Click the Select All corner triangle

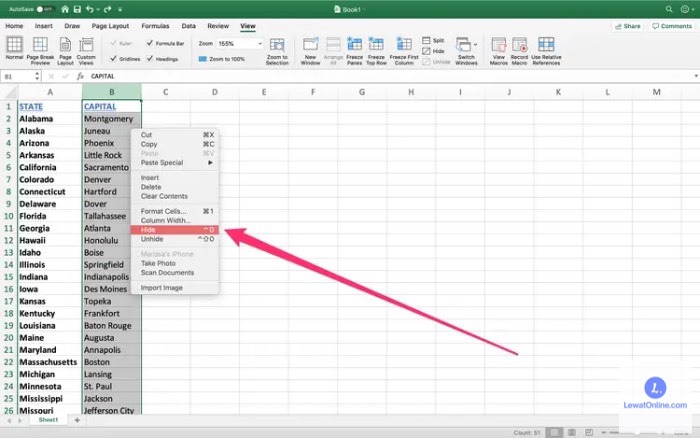coord(9,92)
